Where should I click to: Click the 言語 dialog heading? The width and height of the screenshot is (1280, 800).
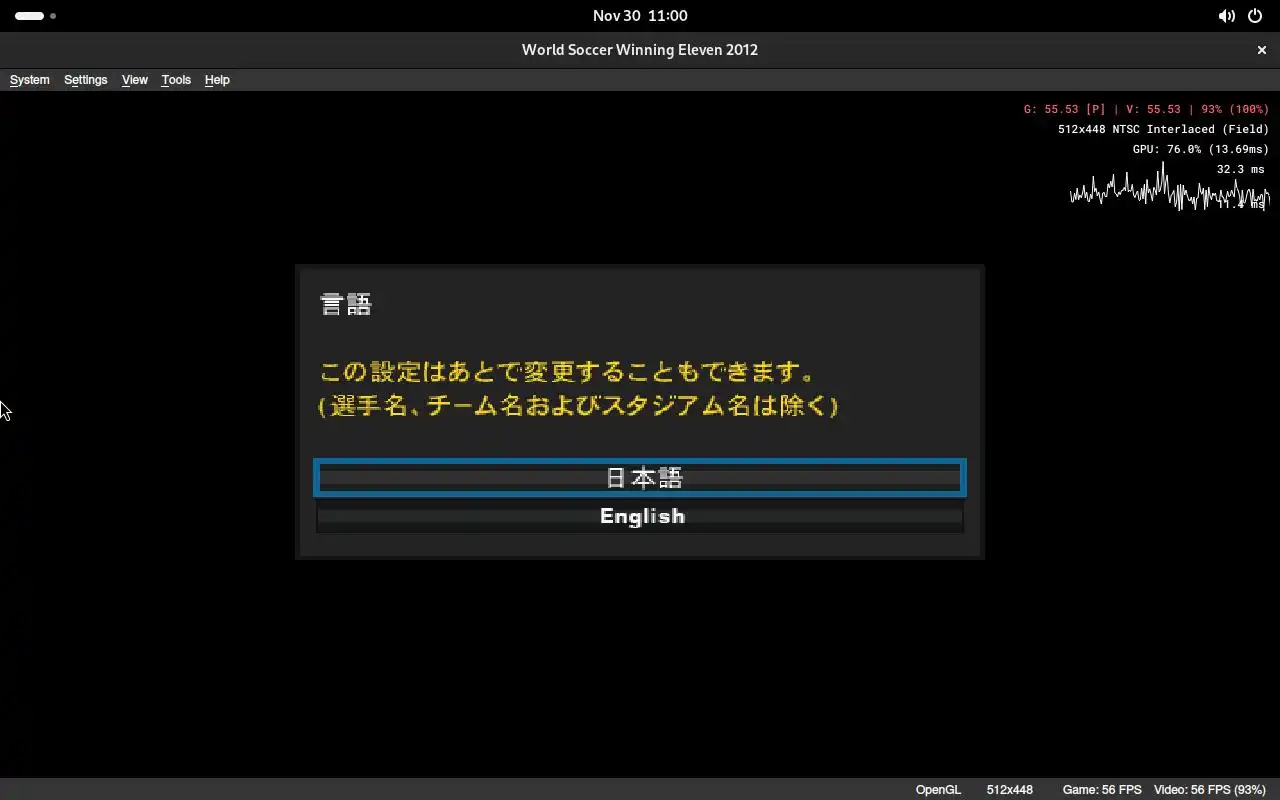click(x=345, y=304)
